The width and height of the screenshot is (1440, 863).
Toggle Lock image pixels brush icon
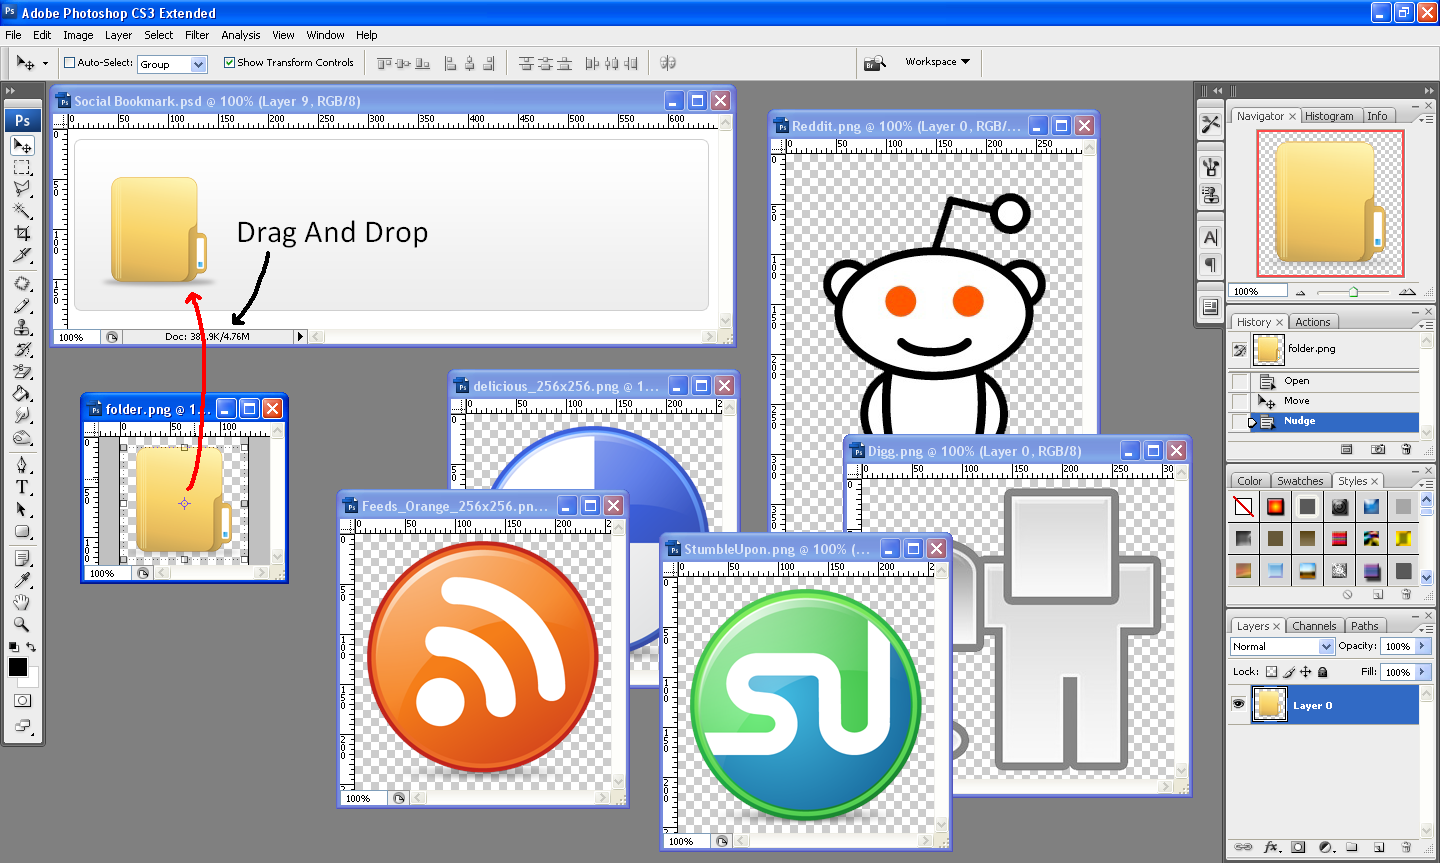(1289, 672)
